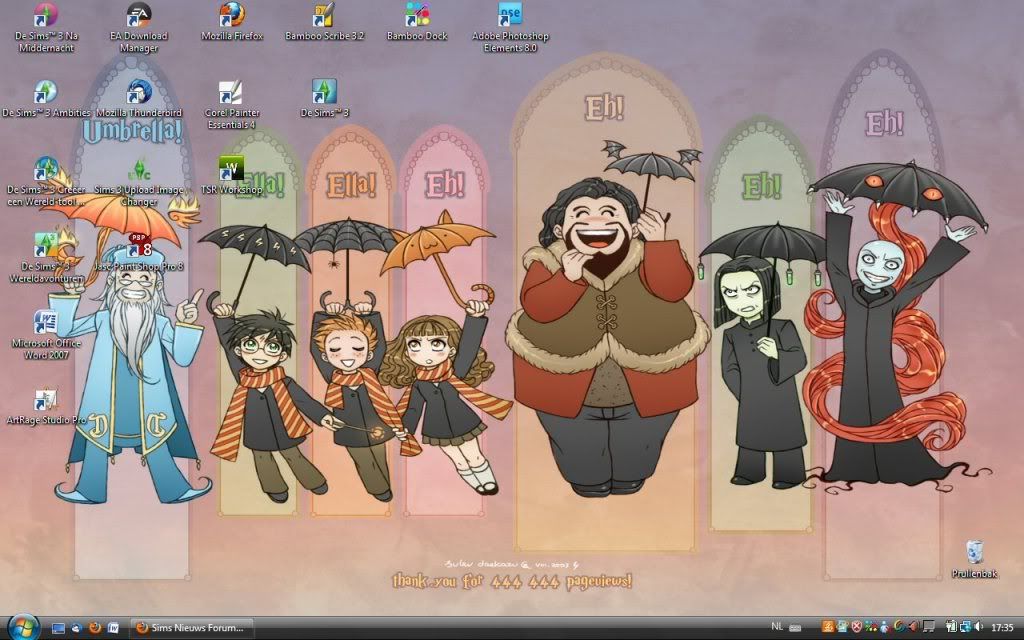Launch ArtRage Studio Pro
Image resolution: width=1024 pixels, height=640 pixels.
(46, 407)
